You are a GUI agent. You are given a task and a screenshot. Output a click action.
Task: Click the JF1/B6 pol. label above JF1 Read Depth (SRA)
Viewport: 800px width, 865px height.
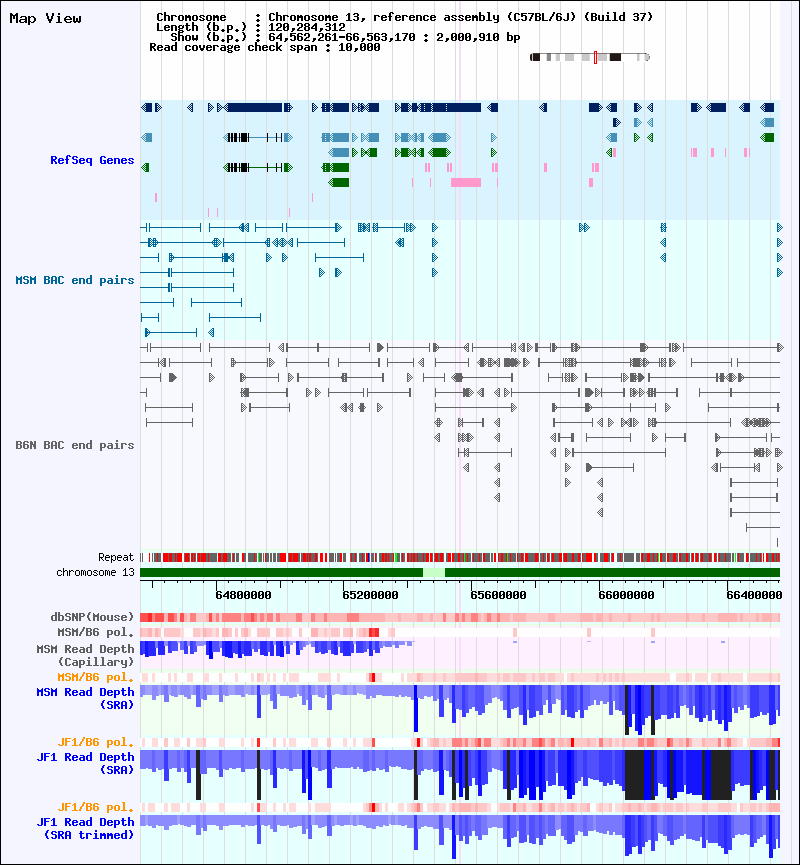tap(95, 742)
